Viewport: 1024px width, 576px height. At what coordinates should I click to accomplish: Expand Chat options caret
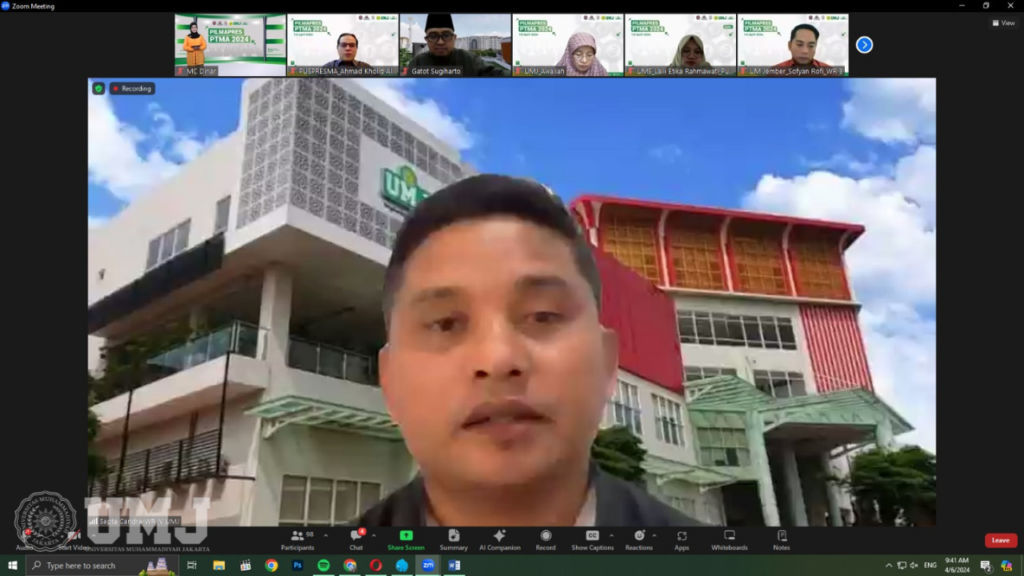(x=374, y=536)
